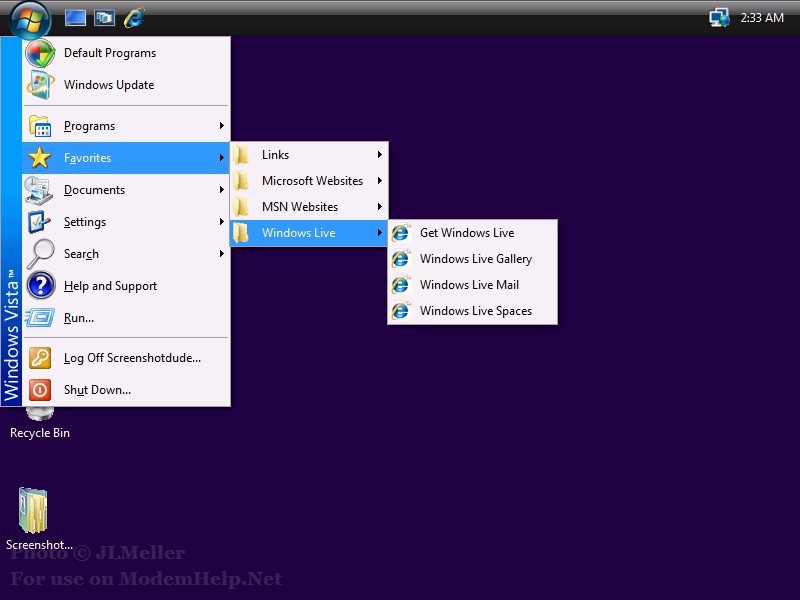Choose Run... from Start menu
Screen dimensions: 800x600
tap(79, 318)
